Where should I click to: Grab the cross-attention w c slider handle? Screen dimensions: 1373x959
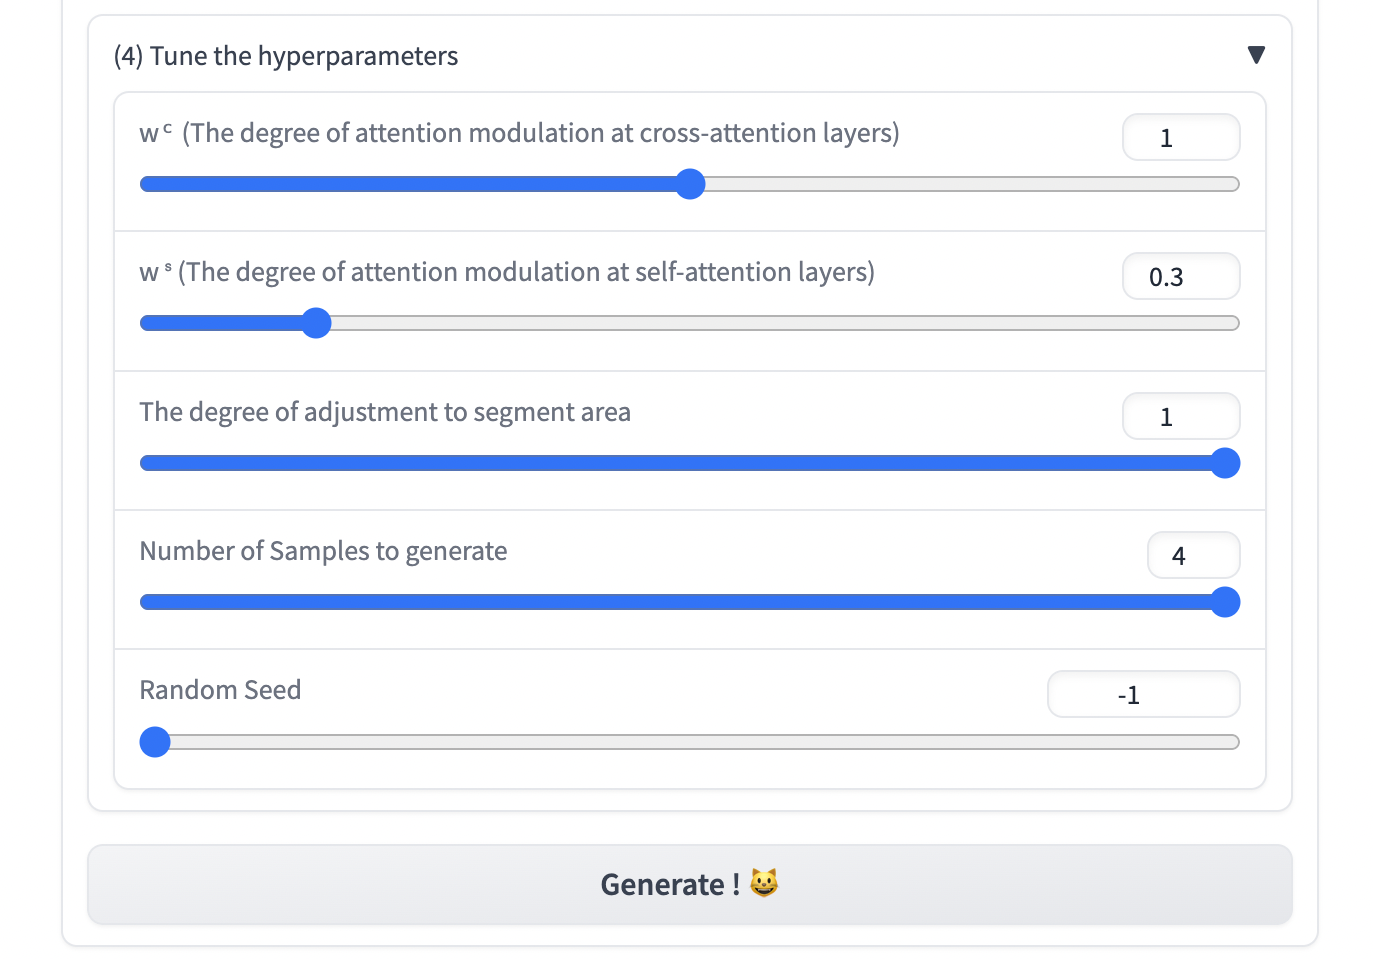pos(690,184)
